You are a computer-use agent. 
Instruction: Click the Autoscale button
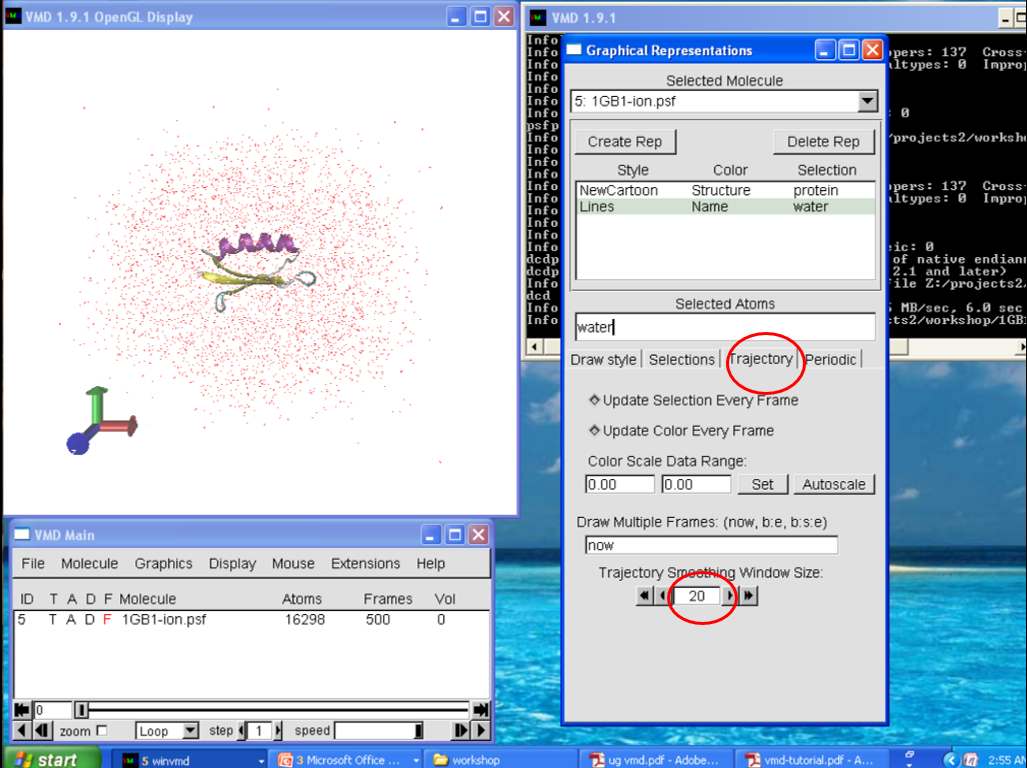pyautogui.click(x=834, y=485)
